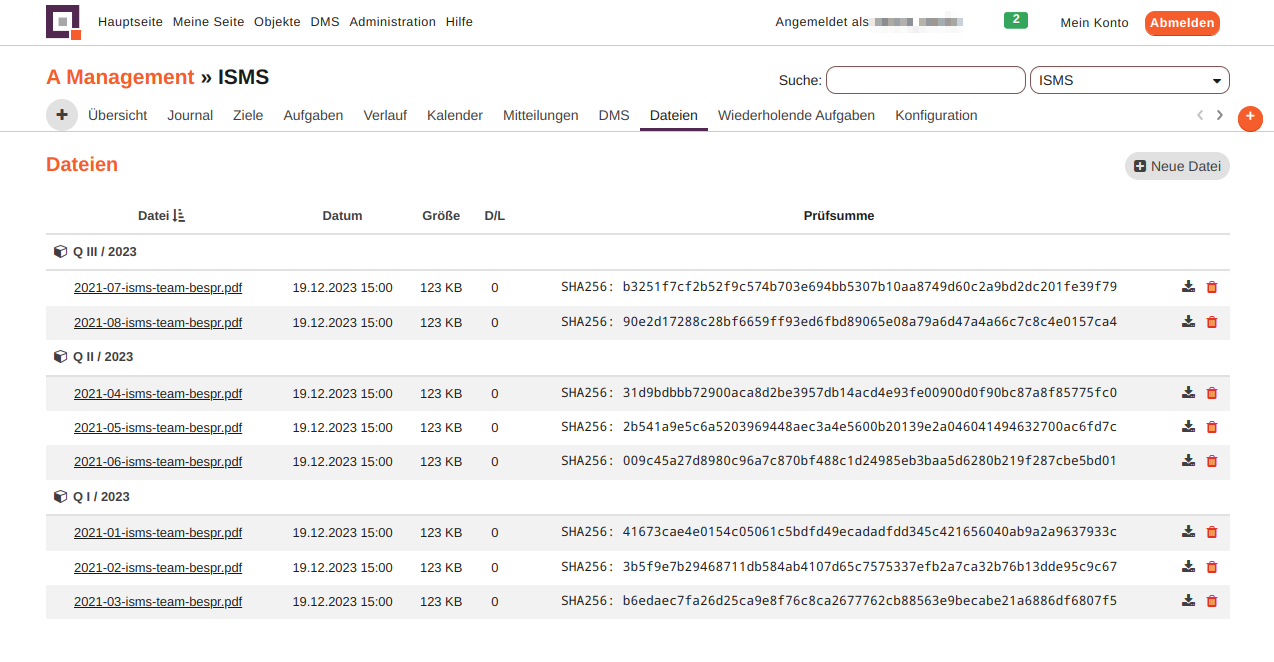Download the 2021-04-isms-team-bespr.pdf file
The width and height of the screenshot is (1274, 662).
1188,392
